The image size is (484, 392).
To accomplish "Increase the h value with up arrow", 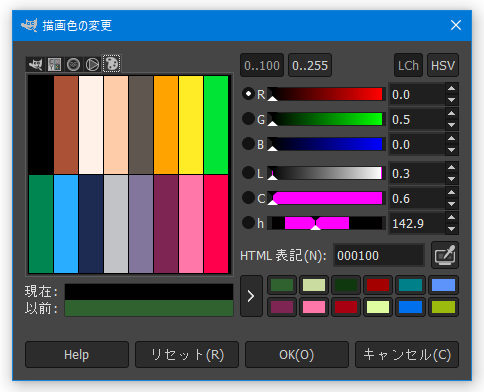I will click(x=452, y=218).
